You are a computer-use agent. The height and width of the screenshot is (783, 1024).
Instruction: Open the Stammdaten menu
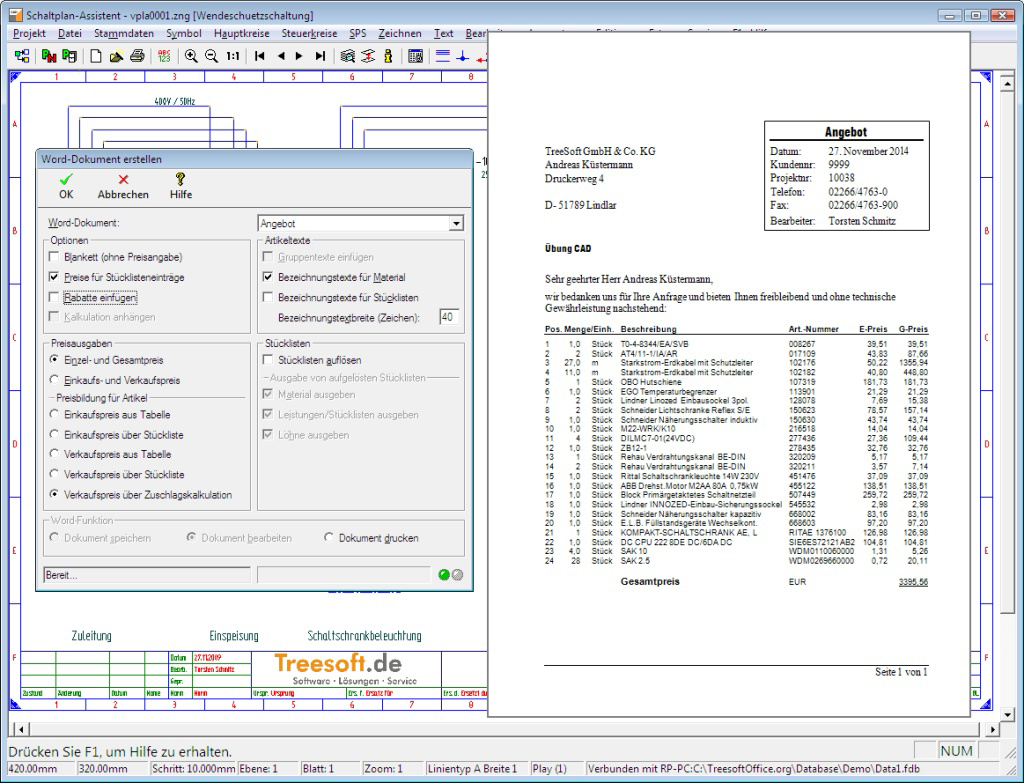pyautogui.click(x=123, y=33)
